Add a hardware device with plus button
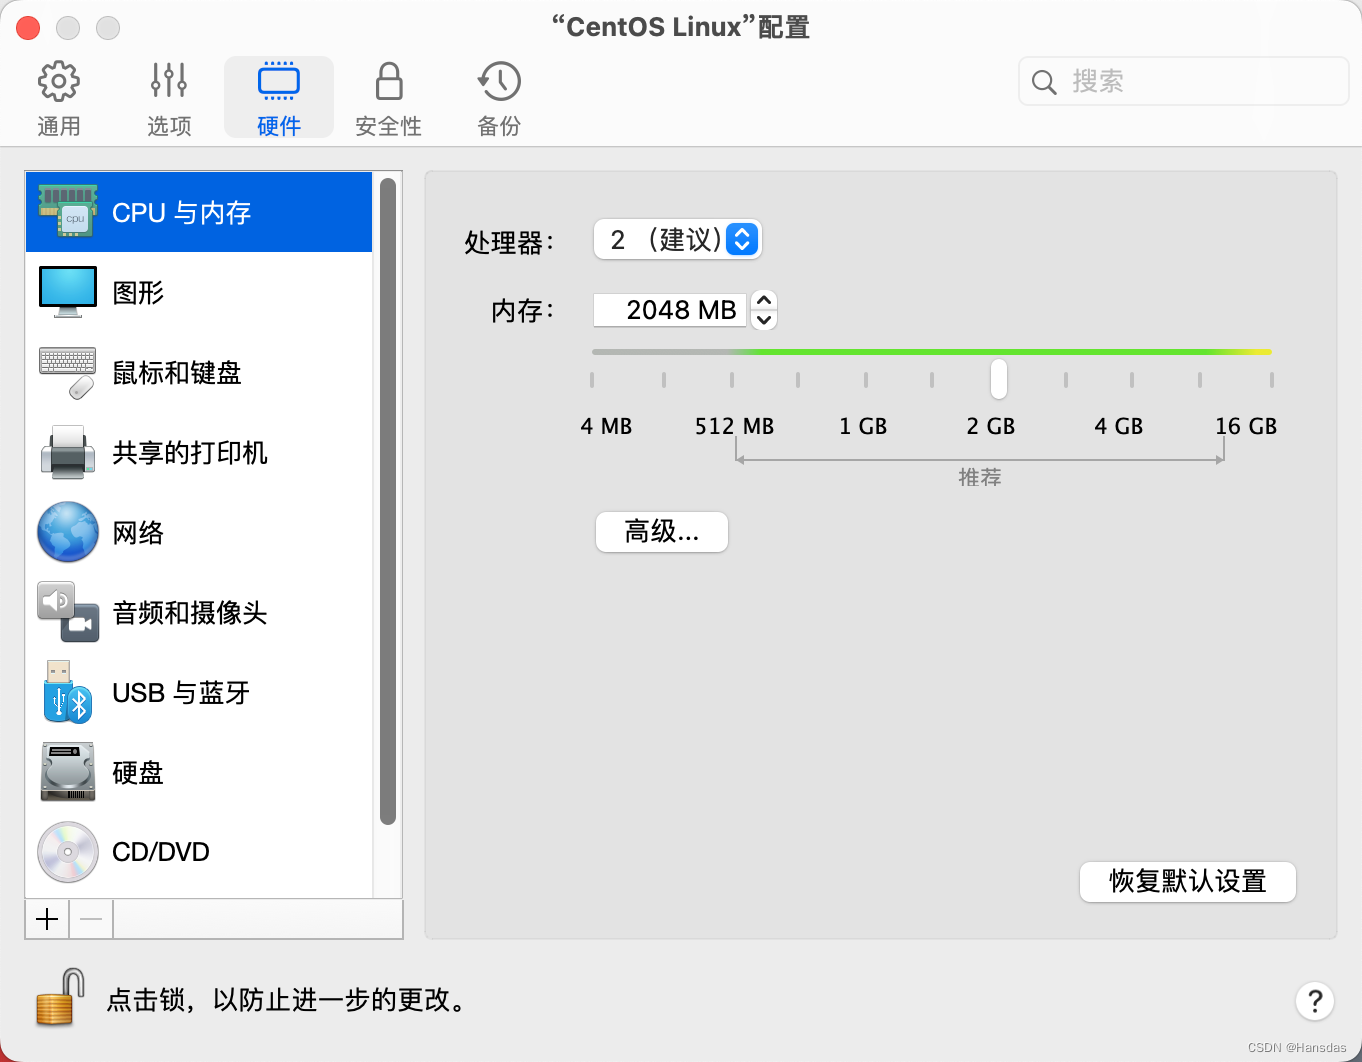The height and width of the screenshot is (1062, 1362). coord(47,919)
